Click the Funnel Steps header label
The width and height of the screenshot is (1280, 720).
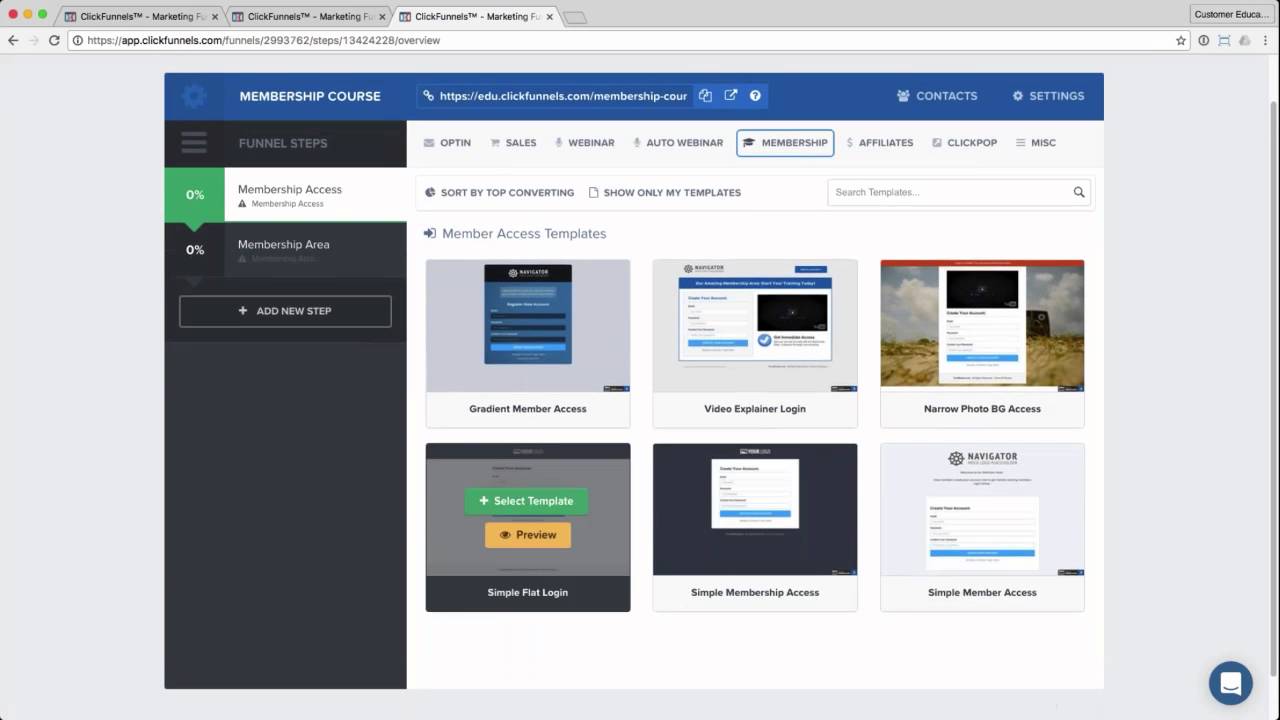(283, 143)
